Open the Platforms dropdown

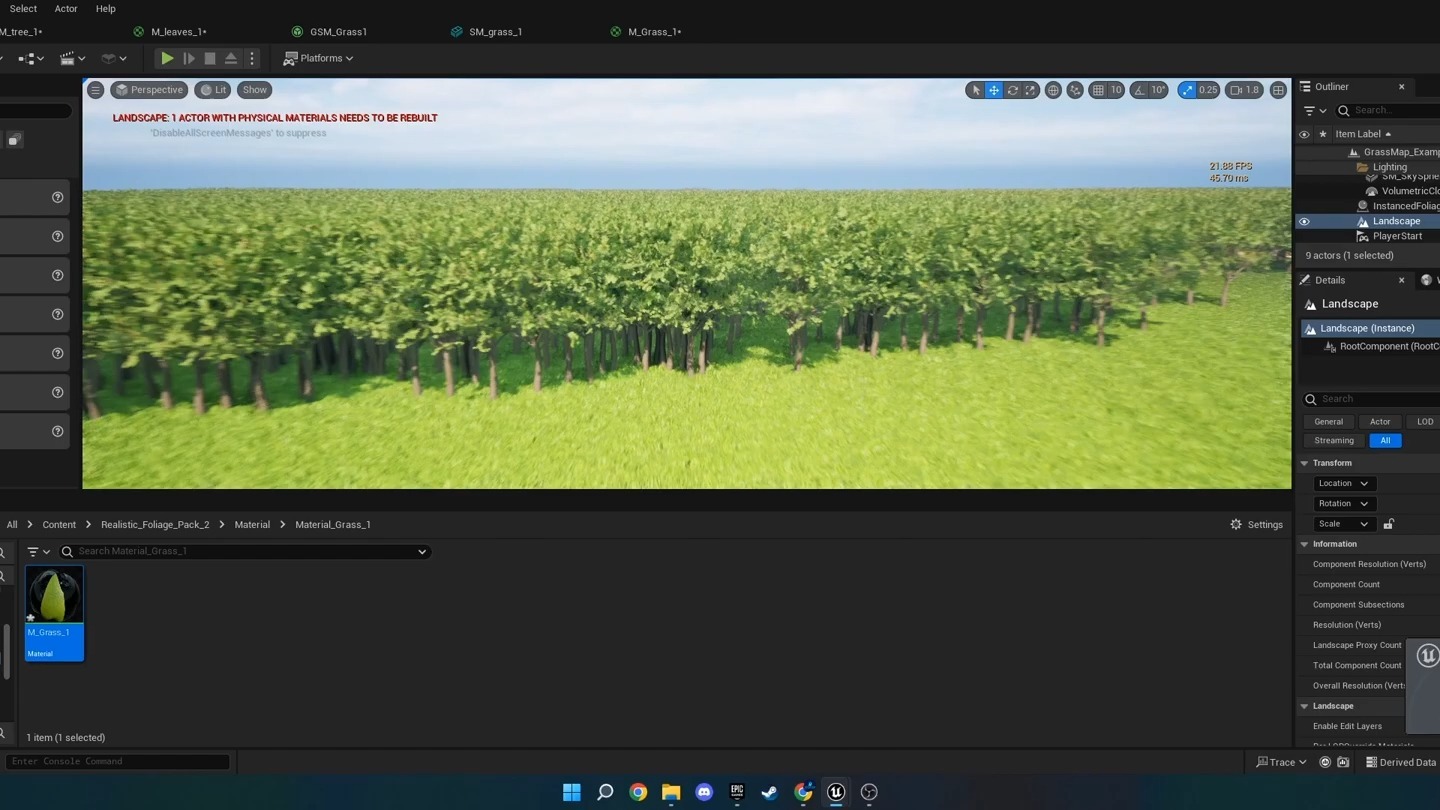319,58
